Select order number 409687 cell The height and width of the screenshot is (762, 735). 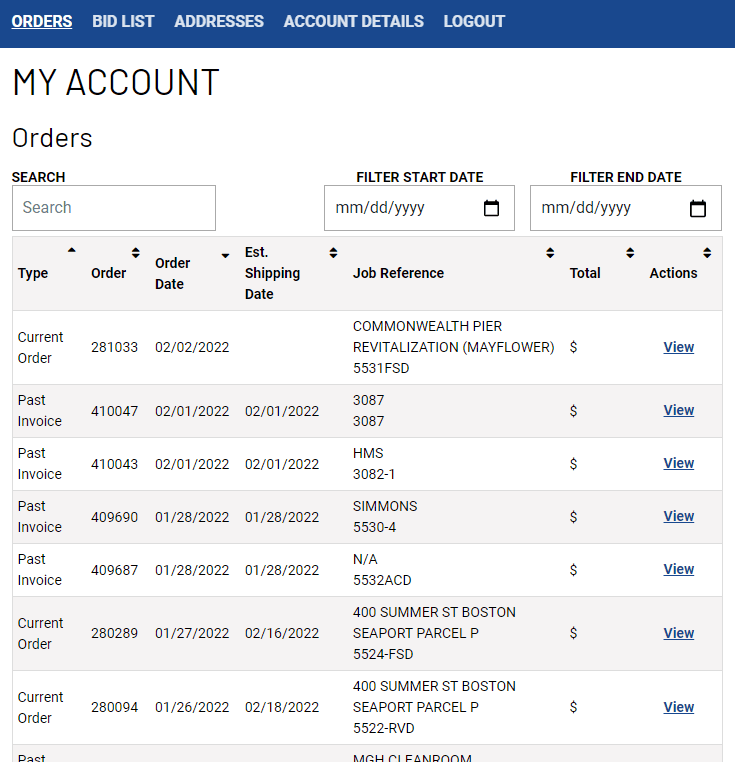pos(114,570)
